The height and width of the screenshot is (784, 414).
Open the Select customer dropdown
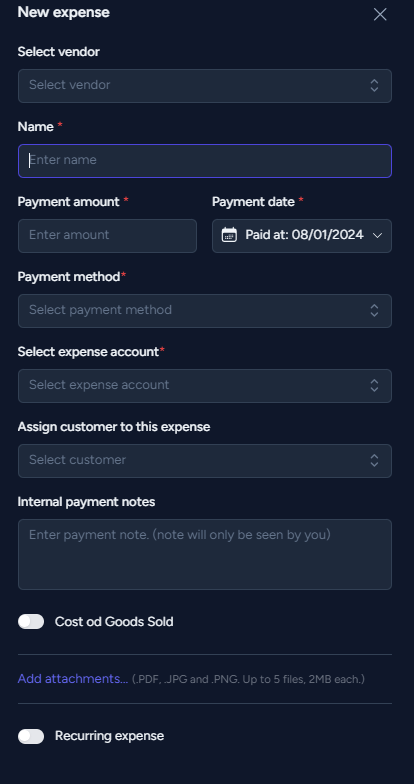205,460
